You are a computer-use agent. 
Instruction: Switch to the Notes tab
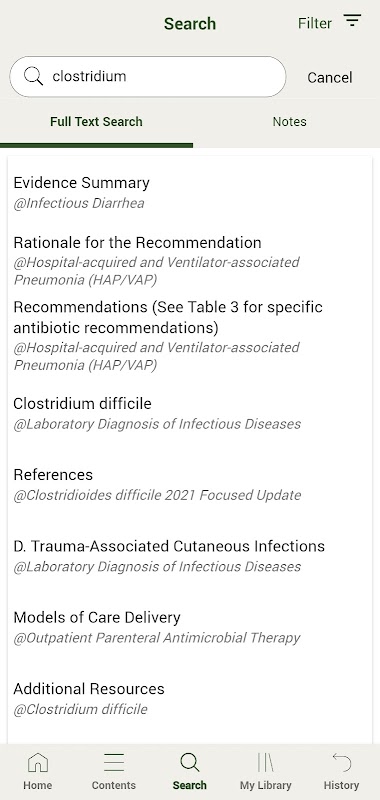[289, 121]
